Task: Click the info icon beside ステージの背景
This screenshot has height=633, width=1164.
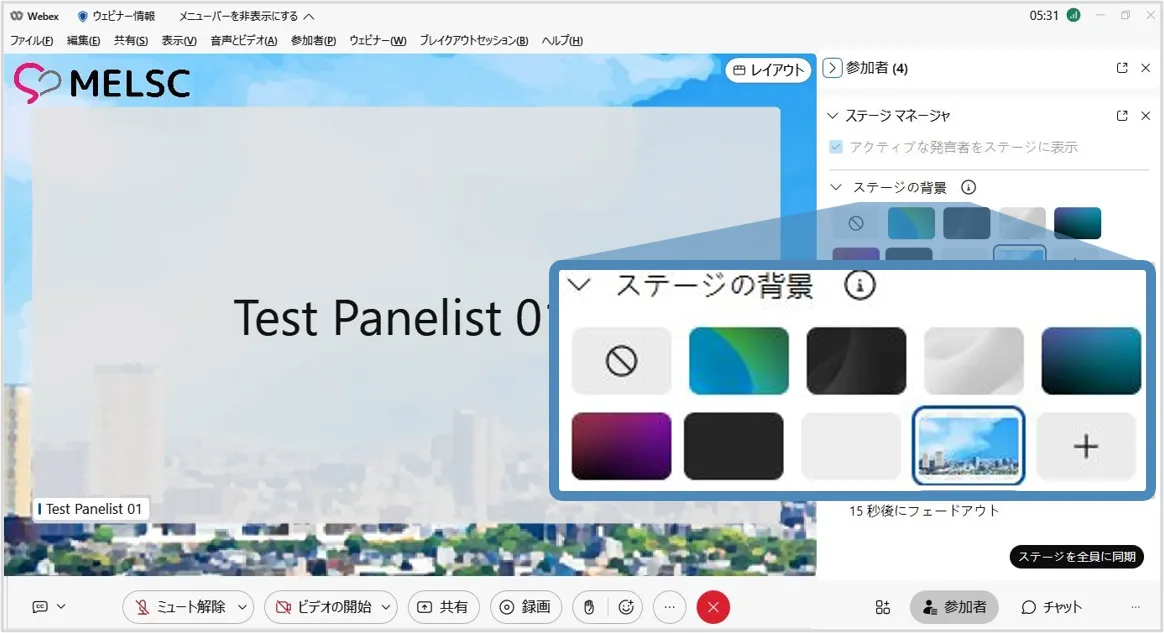Action: 968,187
